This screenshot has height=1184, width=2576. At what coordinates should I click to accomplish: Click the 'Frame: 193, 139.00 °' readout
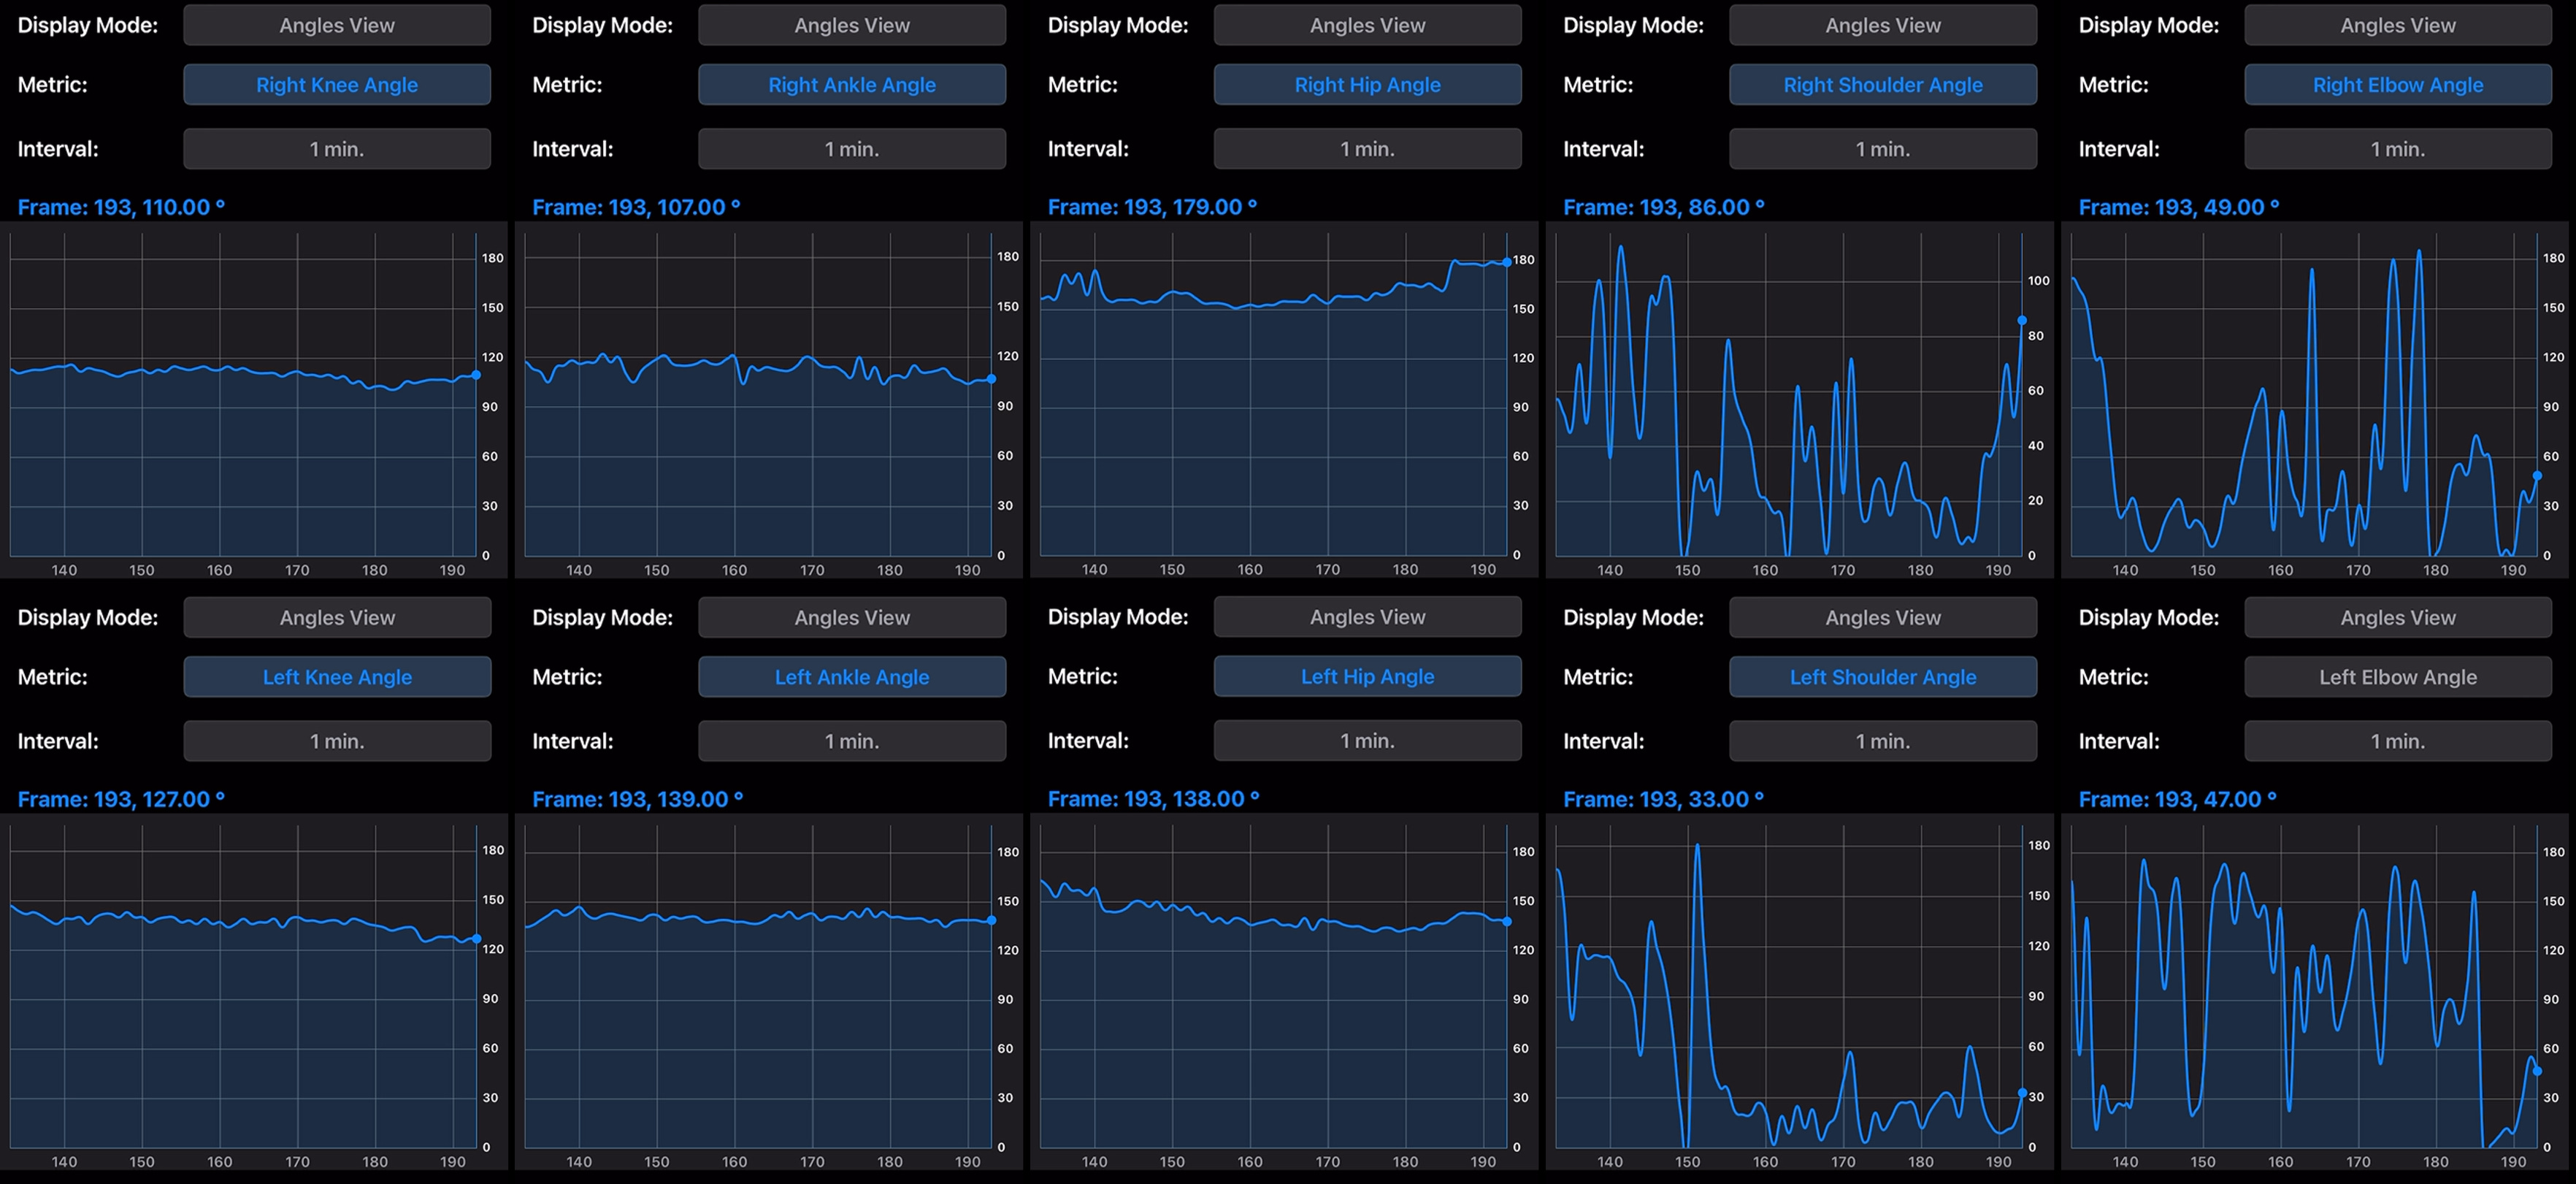637,799
